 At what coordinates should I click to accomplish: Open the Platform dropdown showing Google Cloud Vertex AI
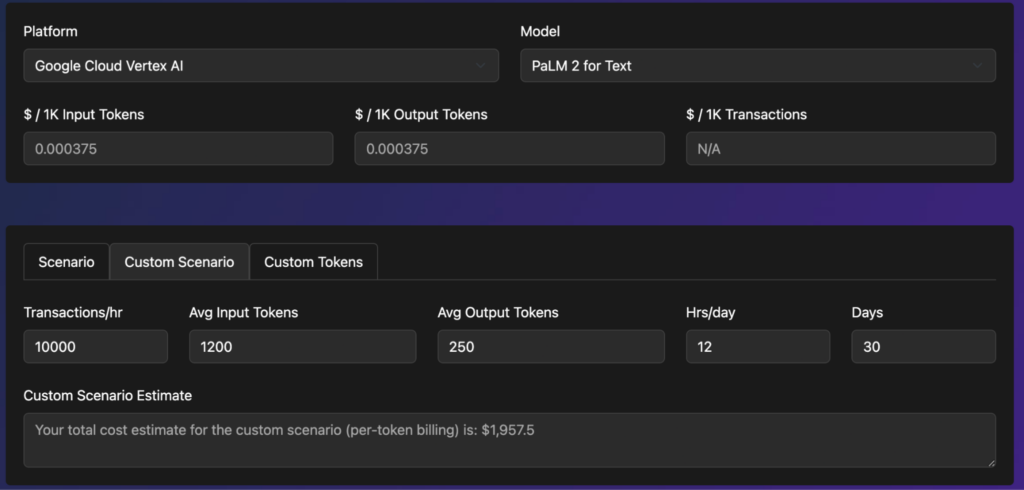(x=260, y=66)
